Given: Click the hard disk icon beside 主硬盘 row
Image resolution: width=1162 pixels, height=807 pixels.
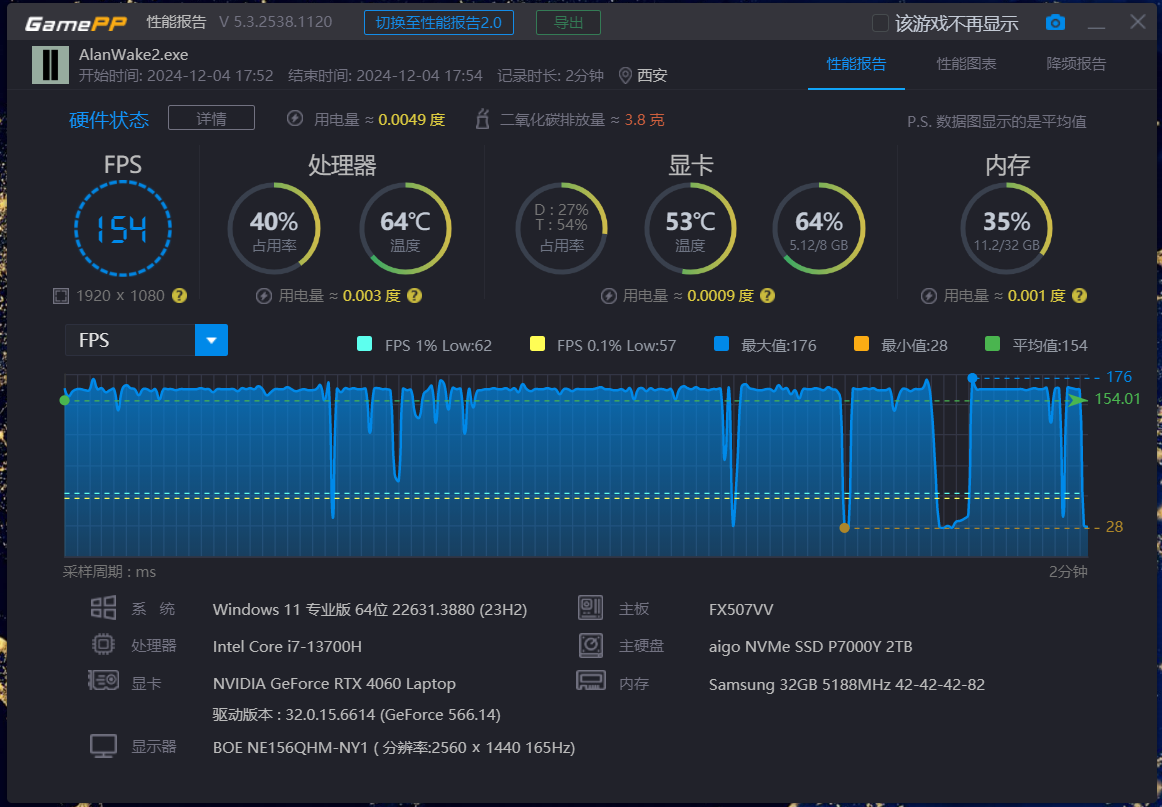Looking at the screenshot, I should pyautogui.click(x=591, y=645).
